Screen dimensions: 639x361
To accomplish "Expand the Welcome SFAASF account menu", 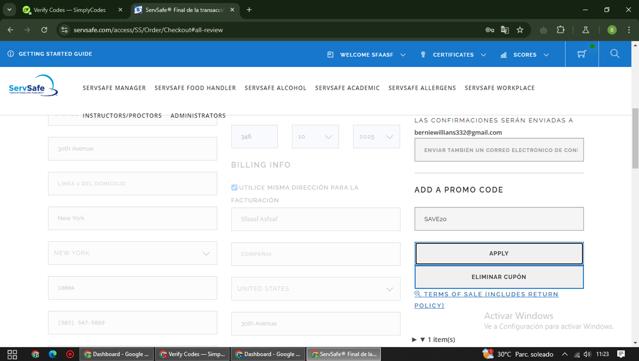I will 366,55.
